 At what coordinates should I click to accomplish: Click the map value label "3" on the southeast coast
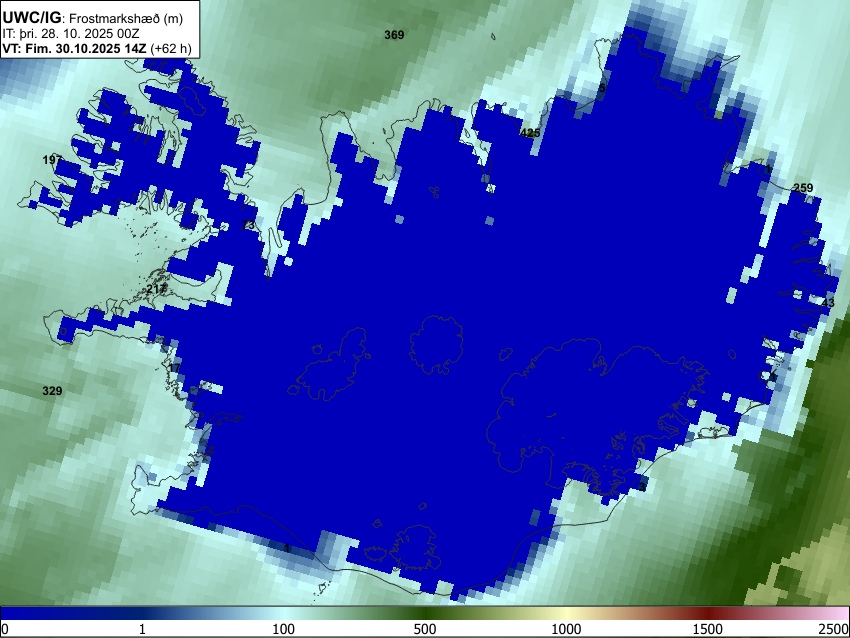click(x=642, y=487)
